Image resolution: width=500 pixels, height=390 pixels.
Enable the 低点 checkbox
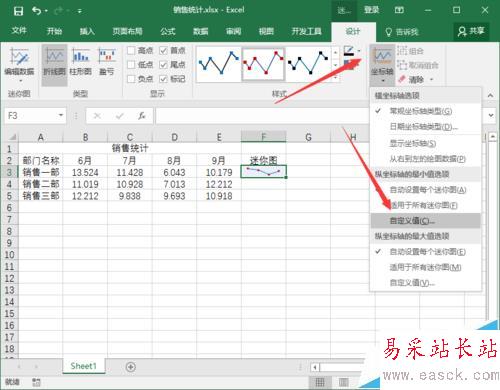click(x=131, y=65)
